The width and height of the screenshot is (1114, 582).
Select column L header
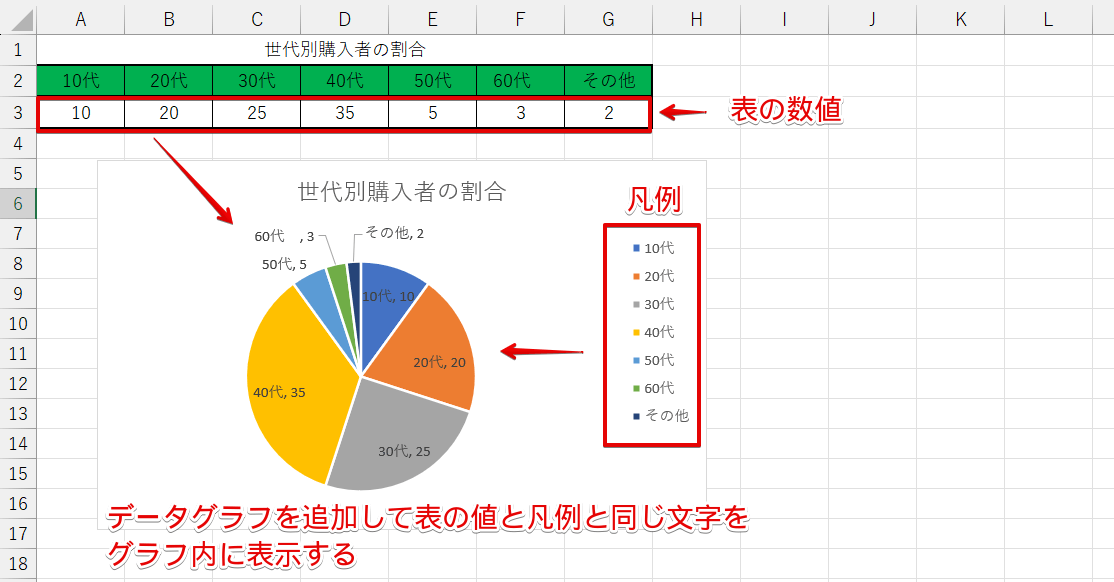point(1047,18)
